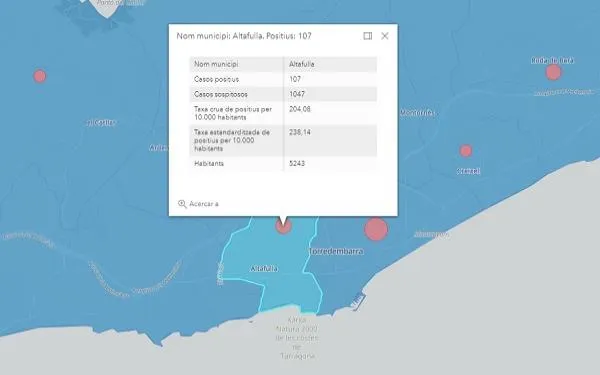This screenshot has height=375, width=600.
Task: Click the Nom municipi table row label
Action: 216,64
